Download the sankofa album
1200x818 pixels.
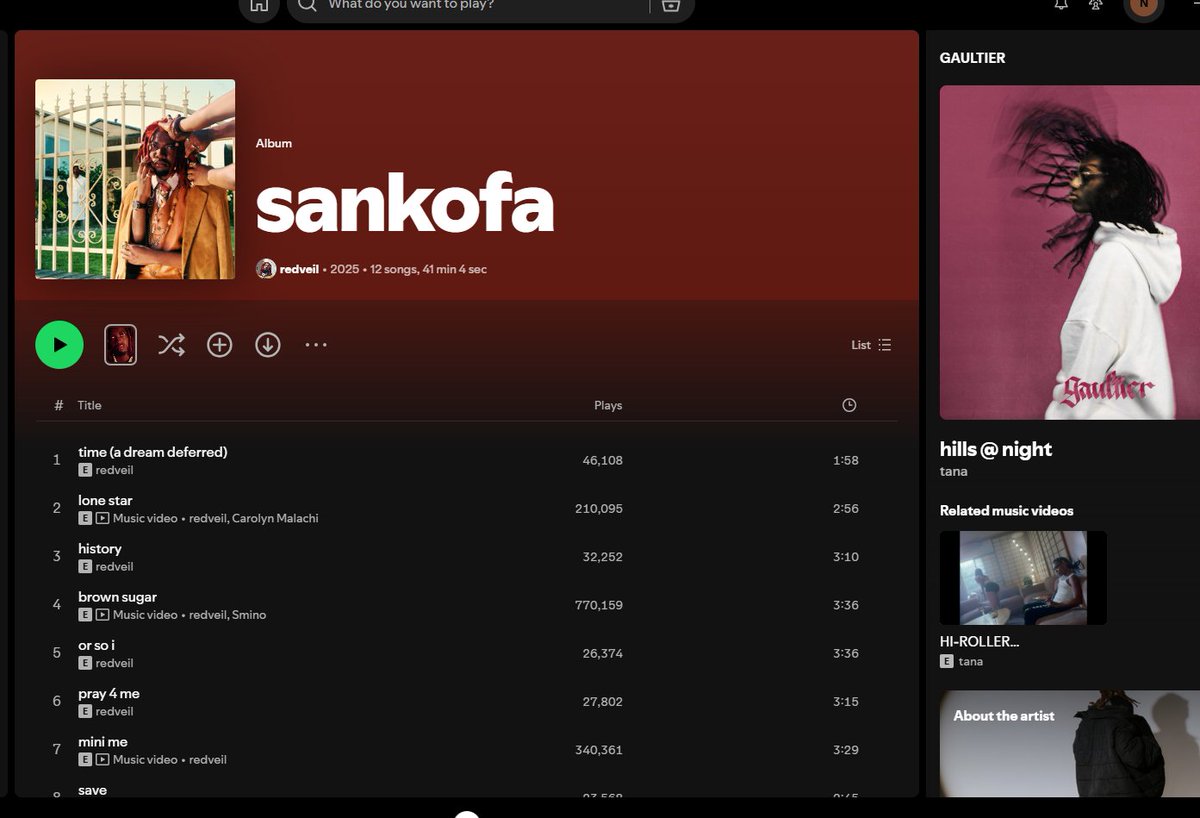(267, 345)
